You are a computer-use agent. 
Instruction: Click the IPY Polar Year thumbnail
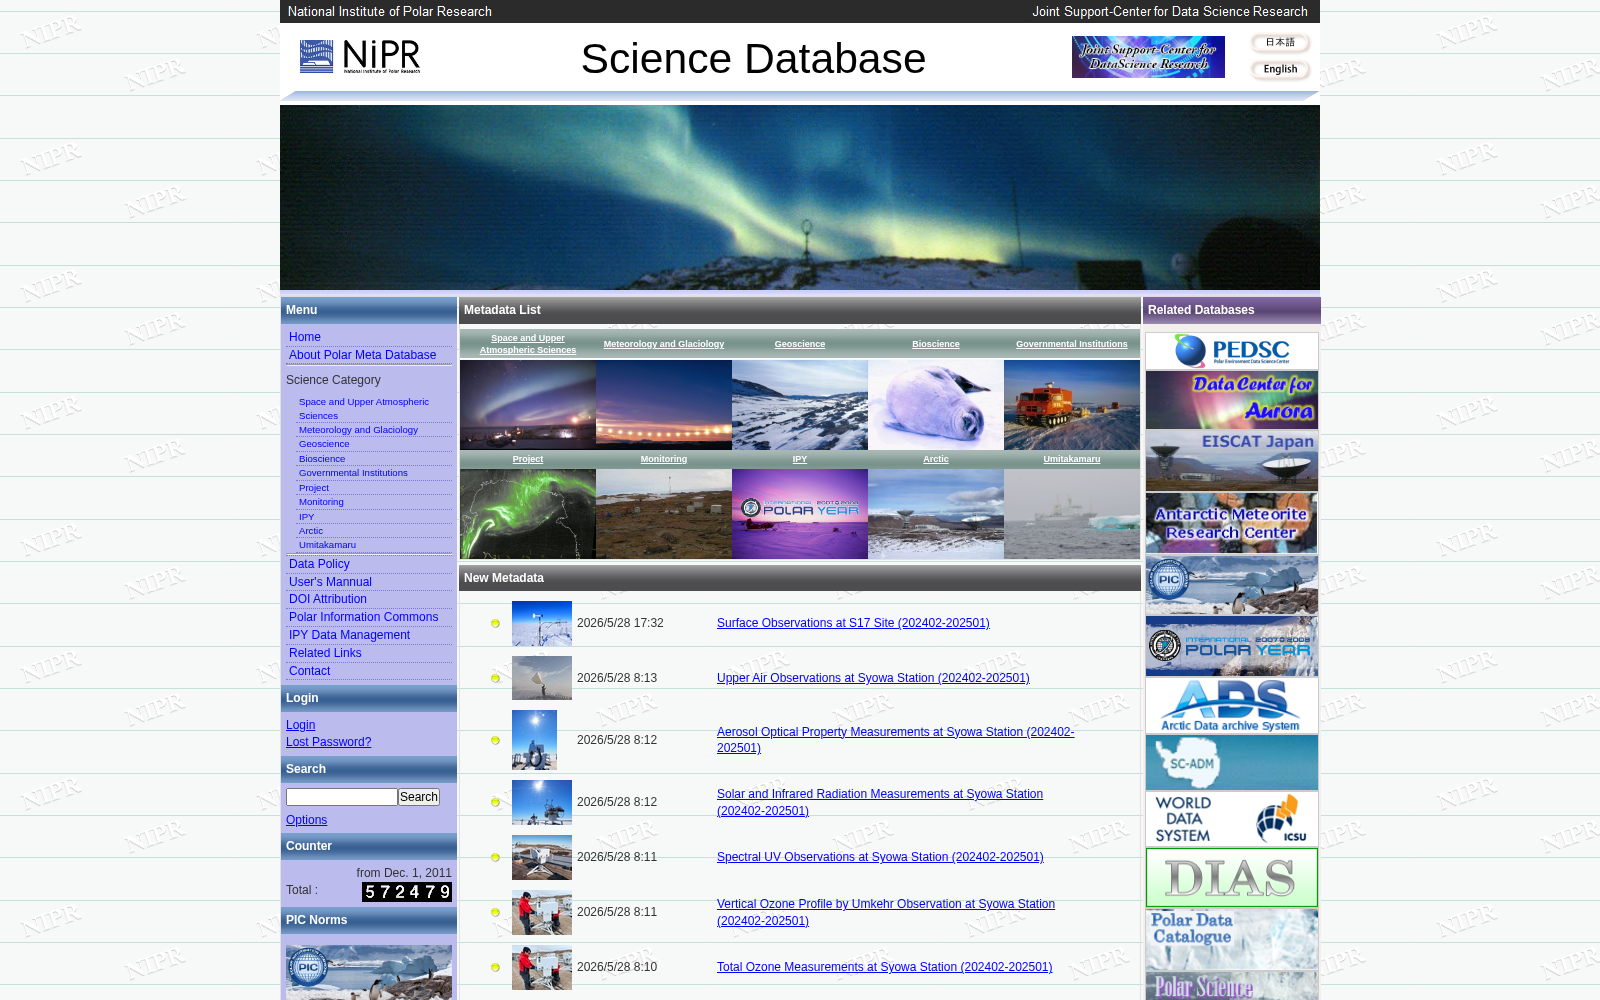click(800, 514)
